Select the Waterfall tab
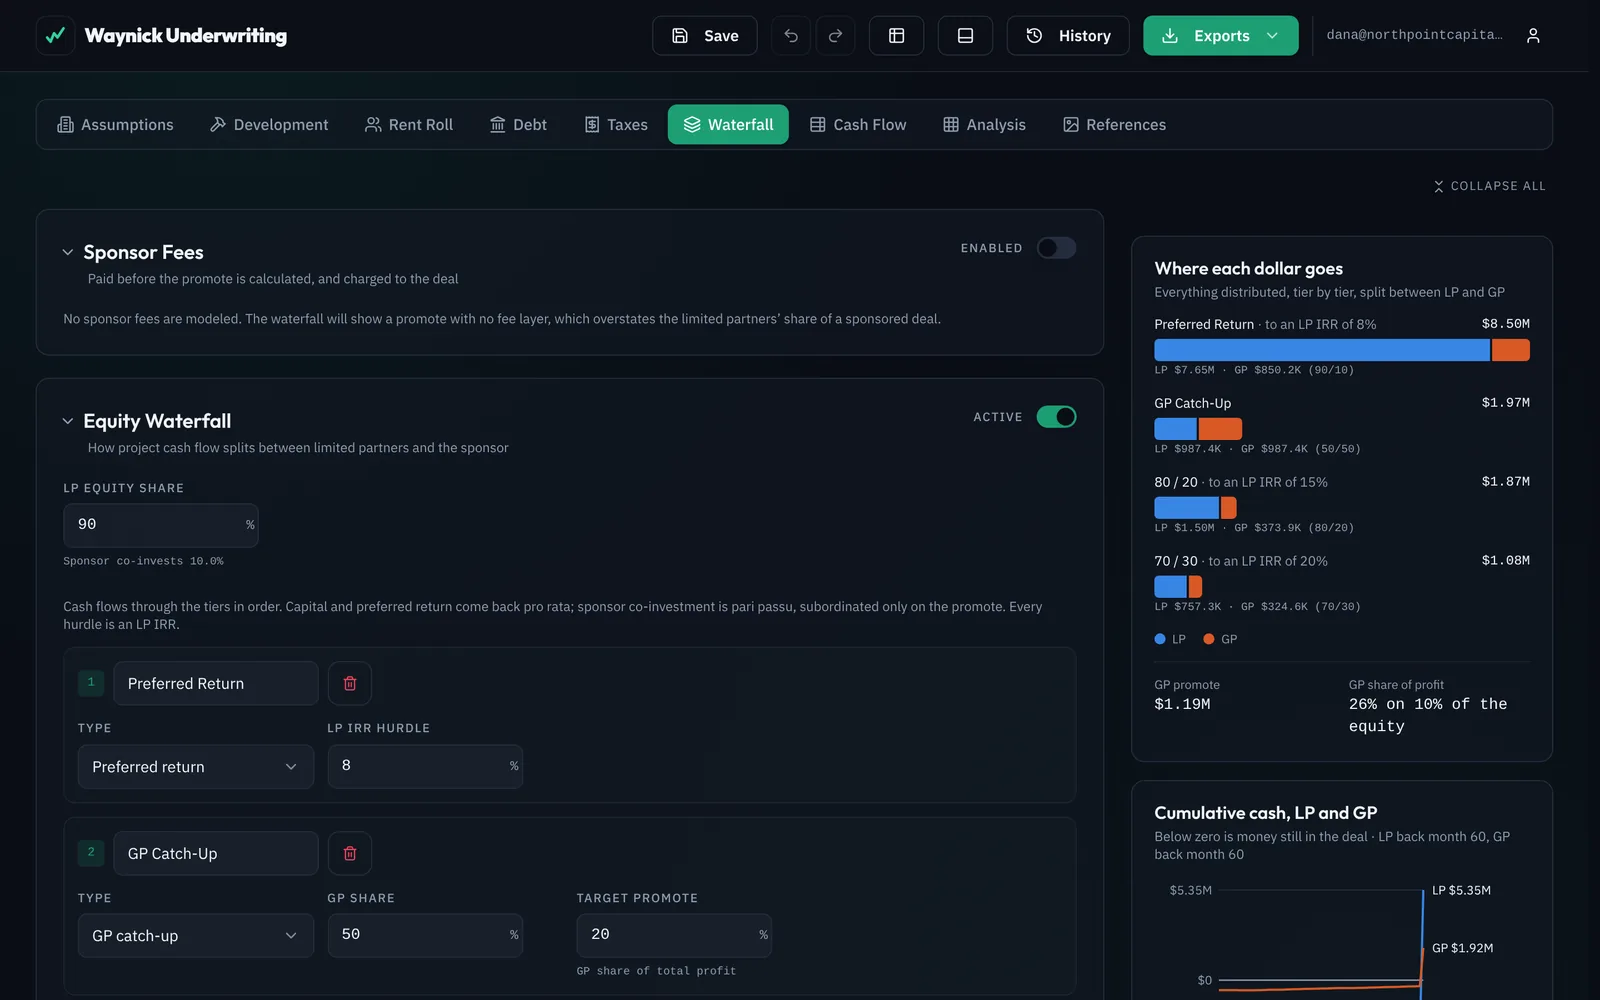The height and width of the screenshot is (1000, 1600). (x=728, y=125)
